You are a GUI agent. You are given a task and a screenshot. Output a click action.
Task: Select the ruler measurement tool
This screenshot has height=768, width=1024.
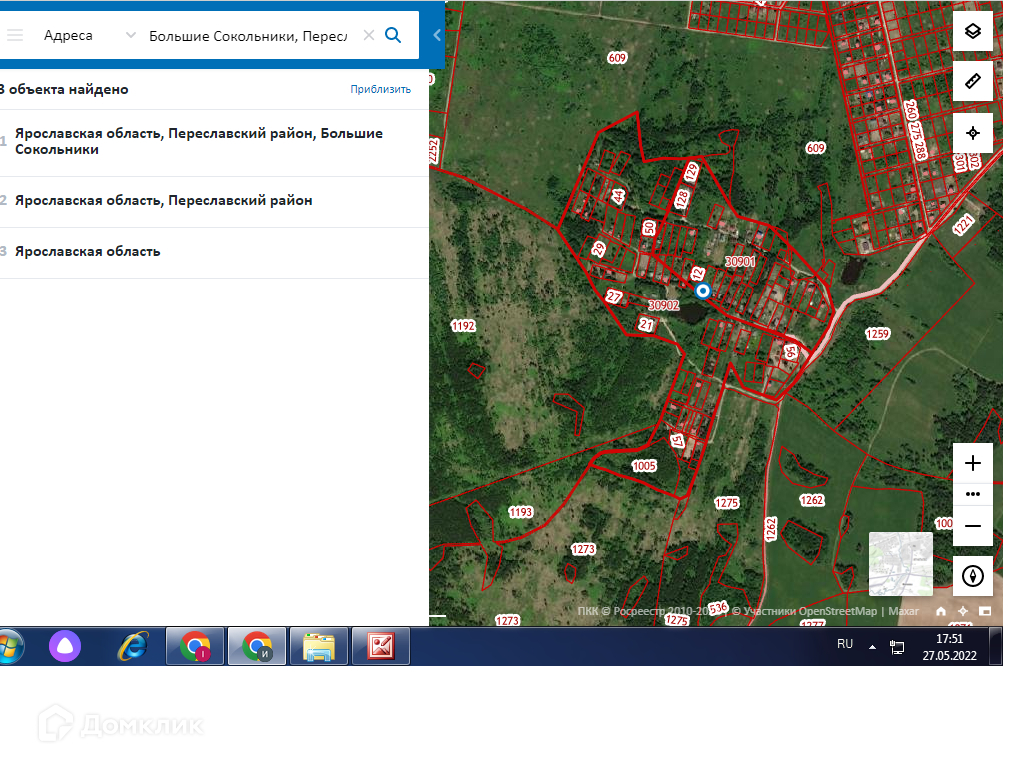(972, 81)
